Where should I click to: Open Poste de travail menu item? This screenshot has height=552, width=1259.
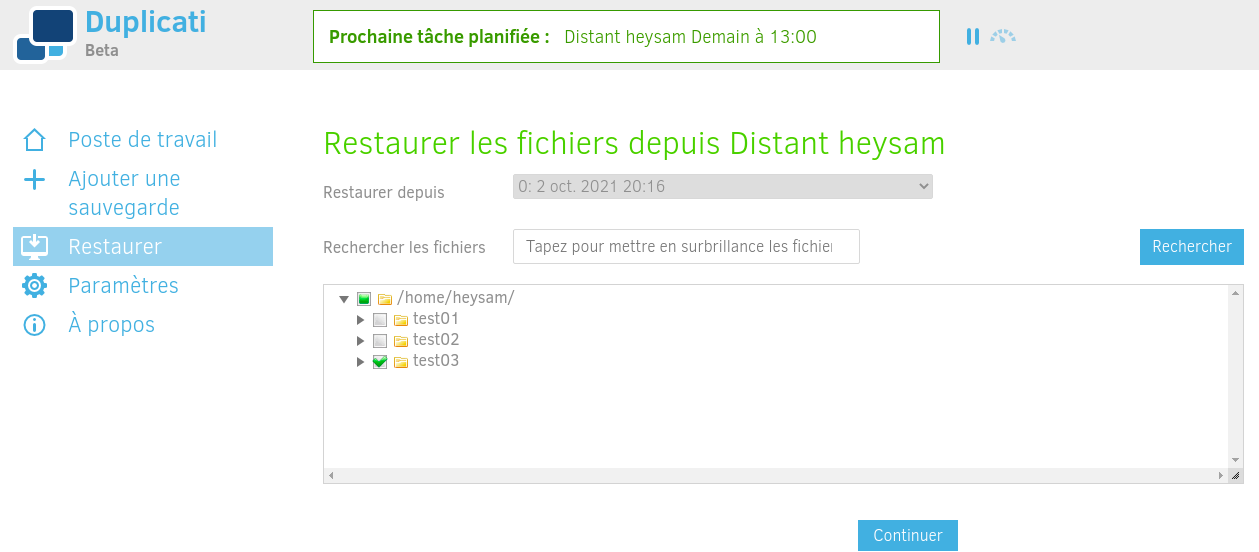pos(143,140)
